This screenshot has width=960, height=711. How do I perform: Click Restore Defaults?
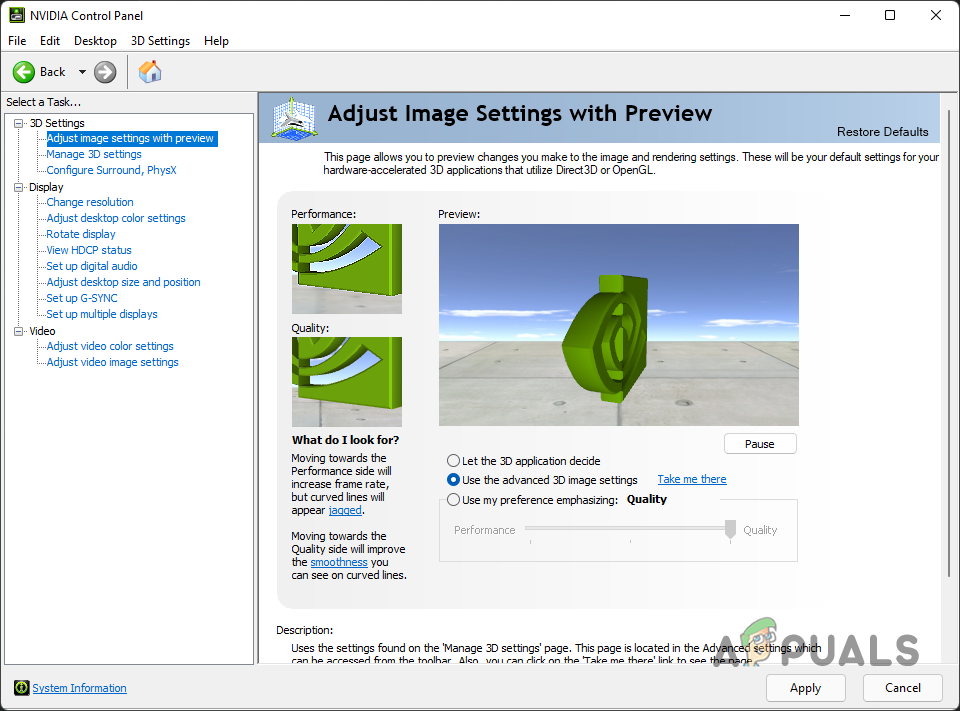[882, 132]
